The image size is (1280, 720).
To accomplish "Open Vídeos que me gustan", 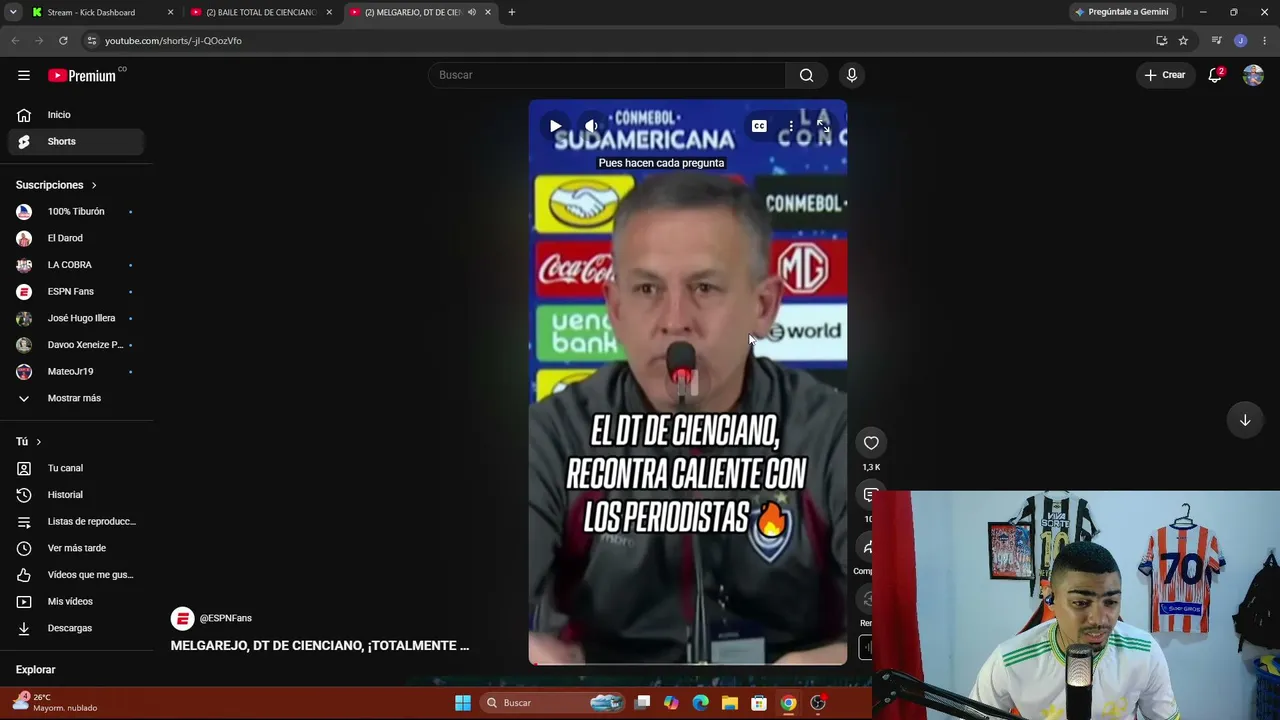I will point(76,575).
